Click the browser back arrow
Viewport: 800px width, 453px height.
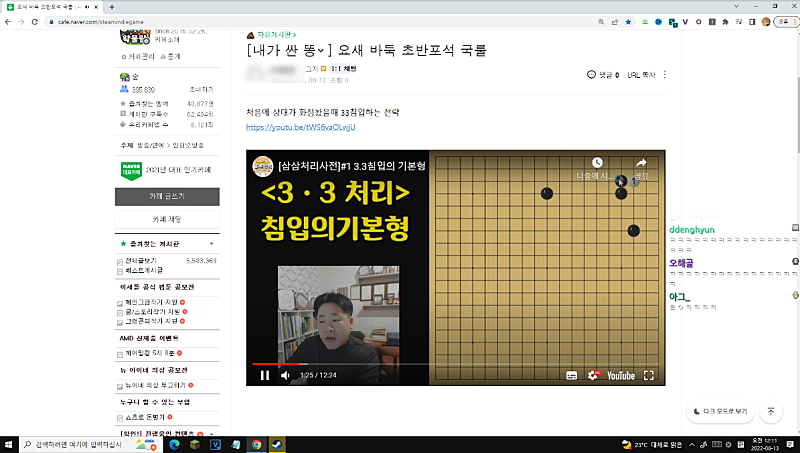8,22
